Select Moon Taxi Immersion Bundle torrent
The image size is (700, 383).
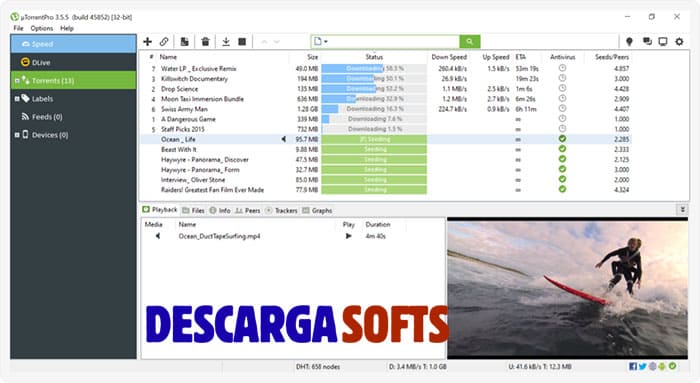click(x=202, y=99)
